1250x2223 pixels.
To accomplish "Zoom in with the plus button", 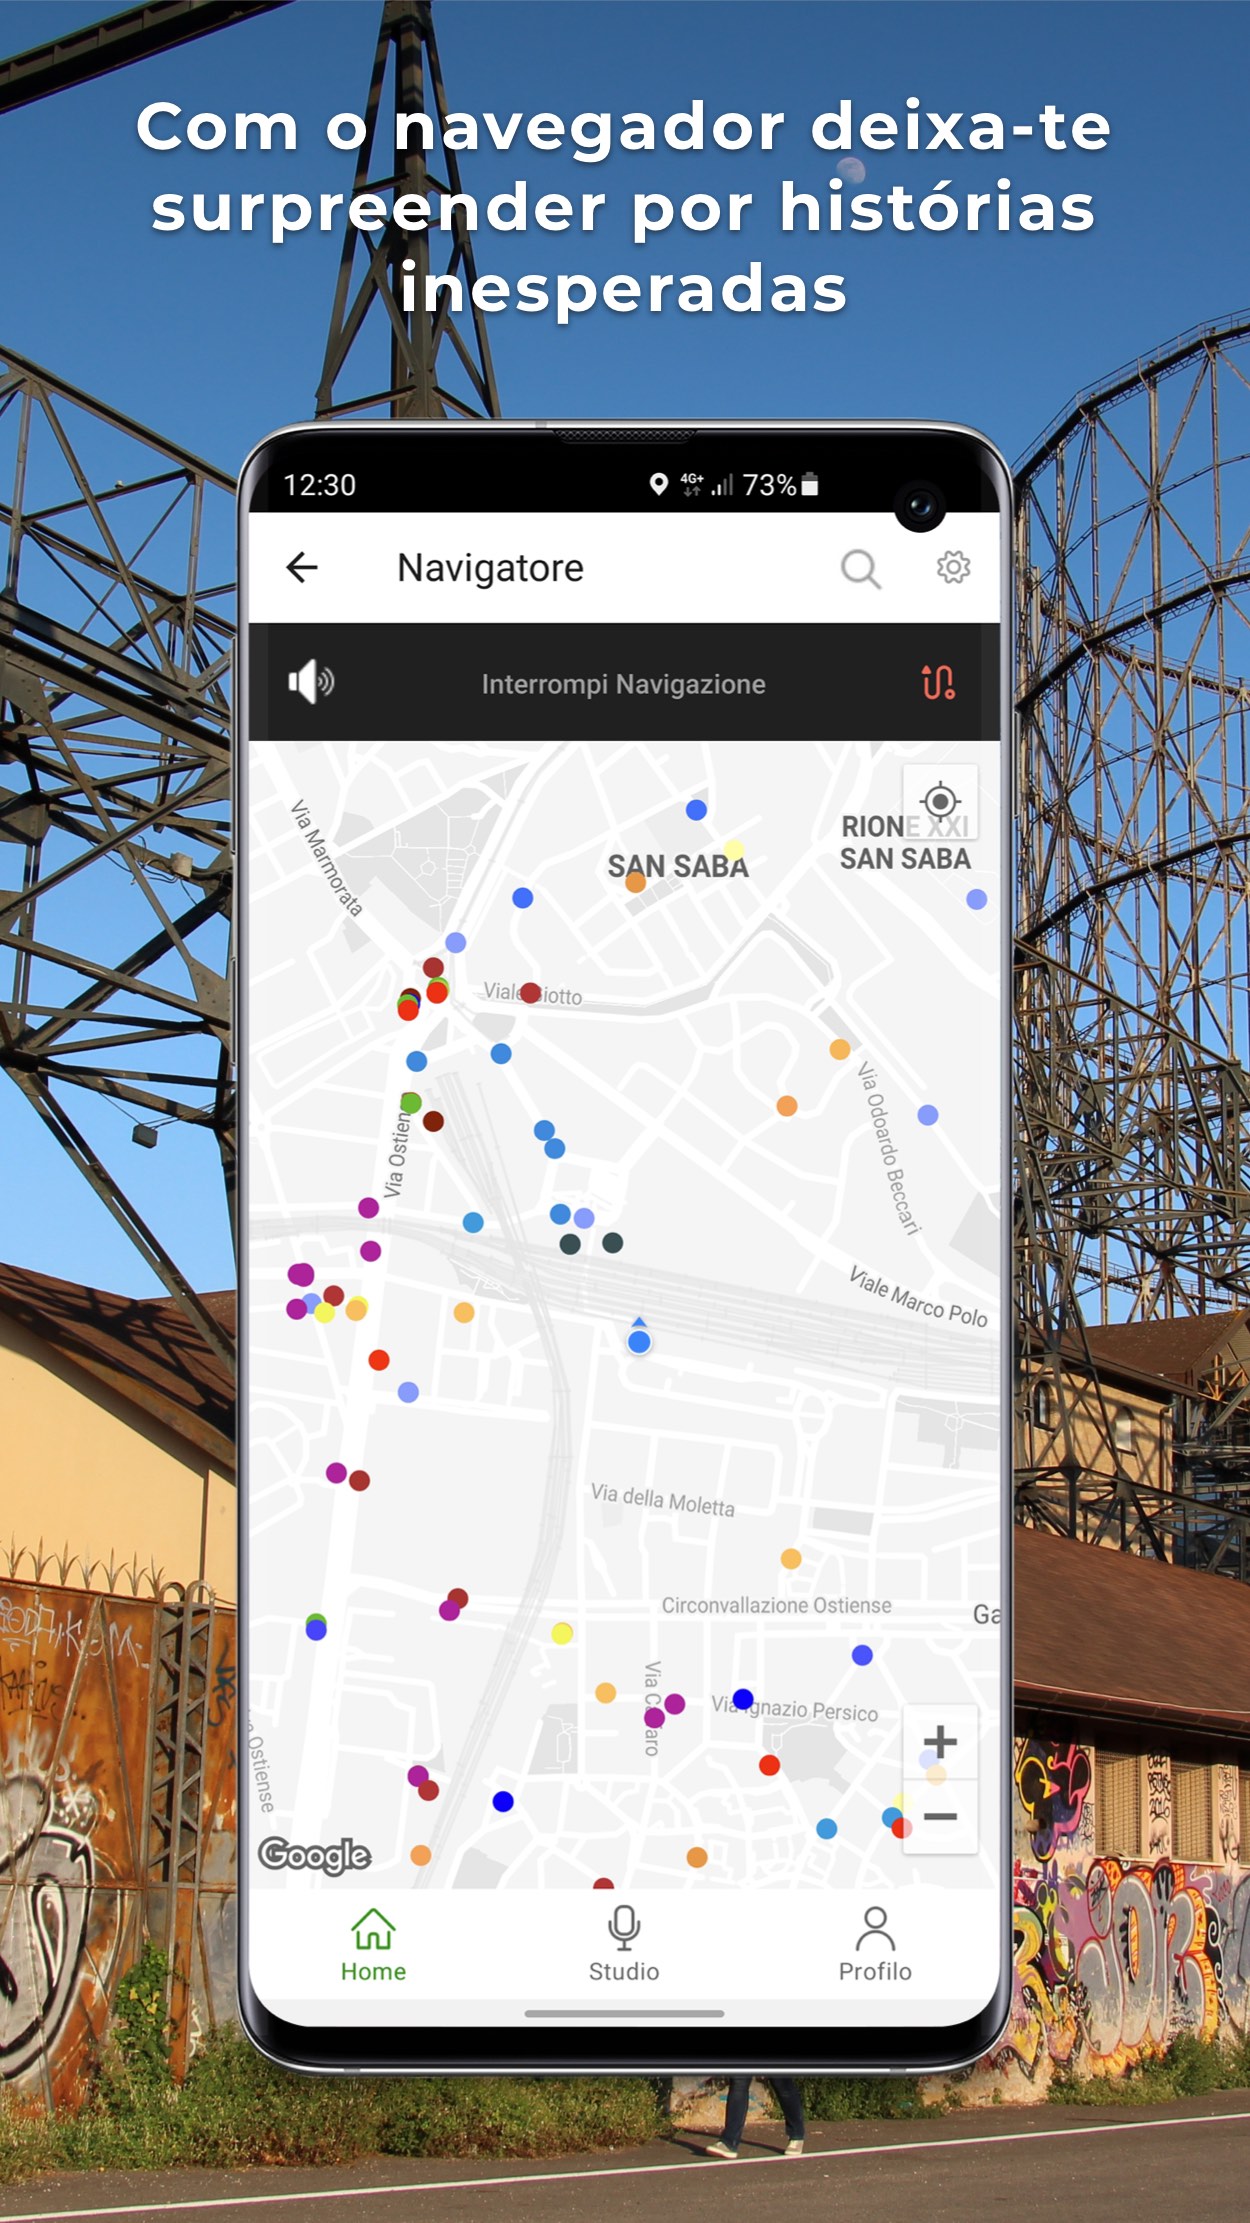I will [940, 1741].
